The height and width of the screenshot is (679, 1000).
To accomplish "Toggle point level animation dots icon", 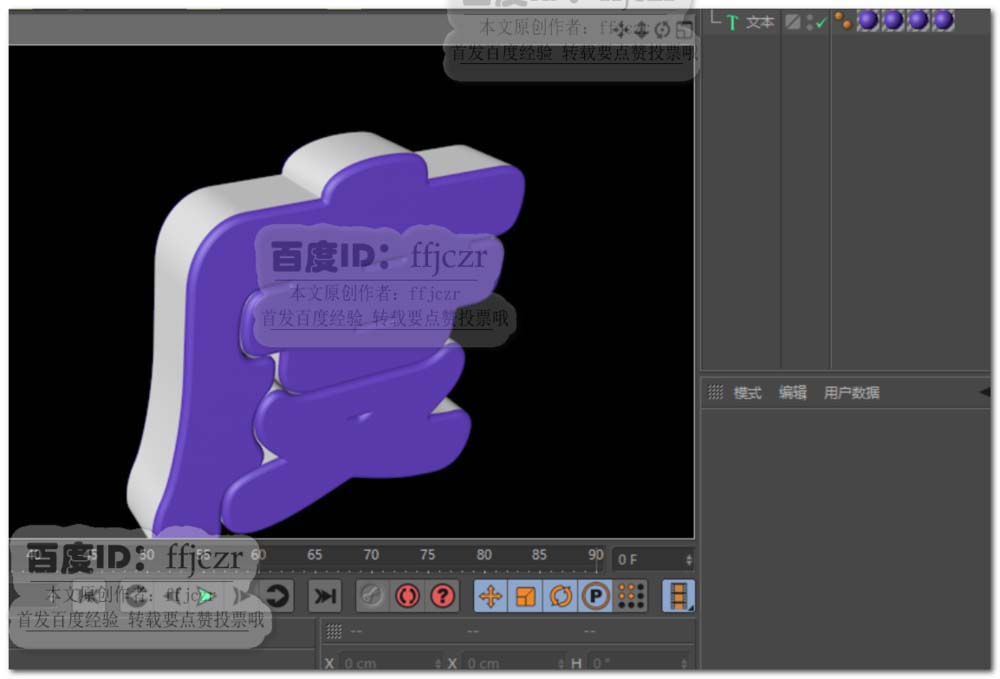I will (x=631, y=597).
